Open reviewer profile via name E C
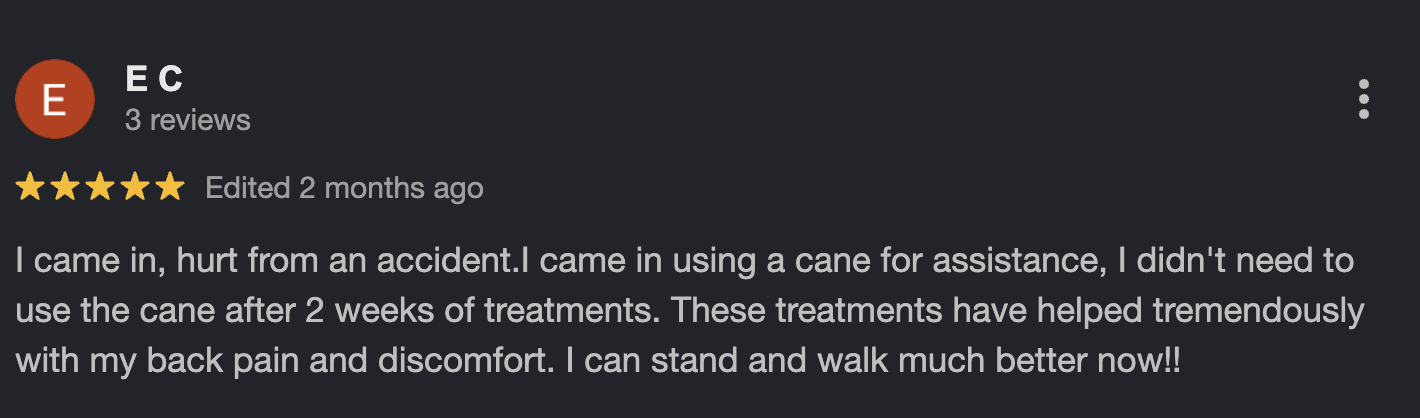Image resolution: width=1420 pixels, height=418 pixels. 153,78
